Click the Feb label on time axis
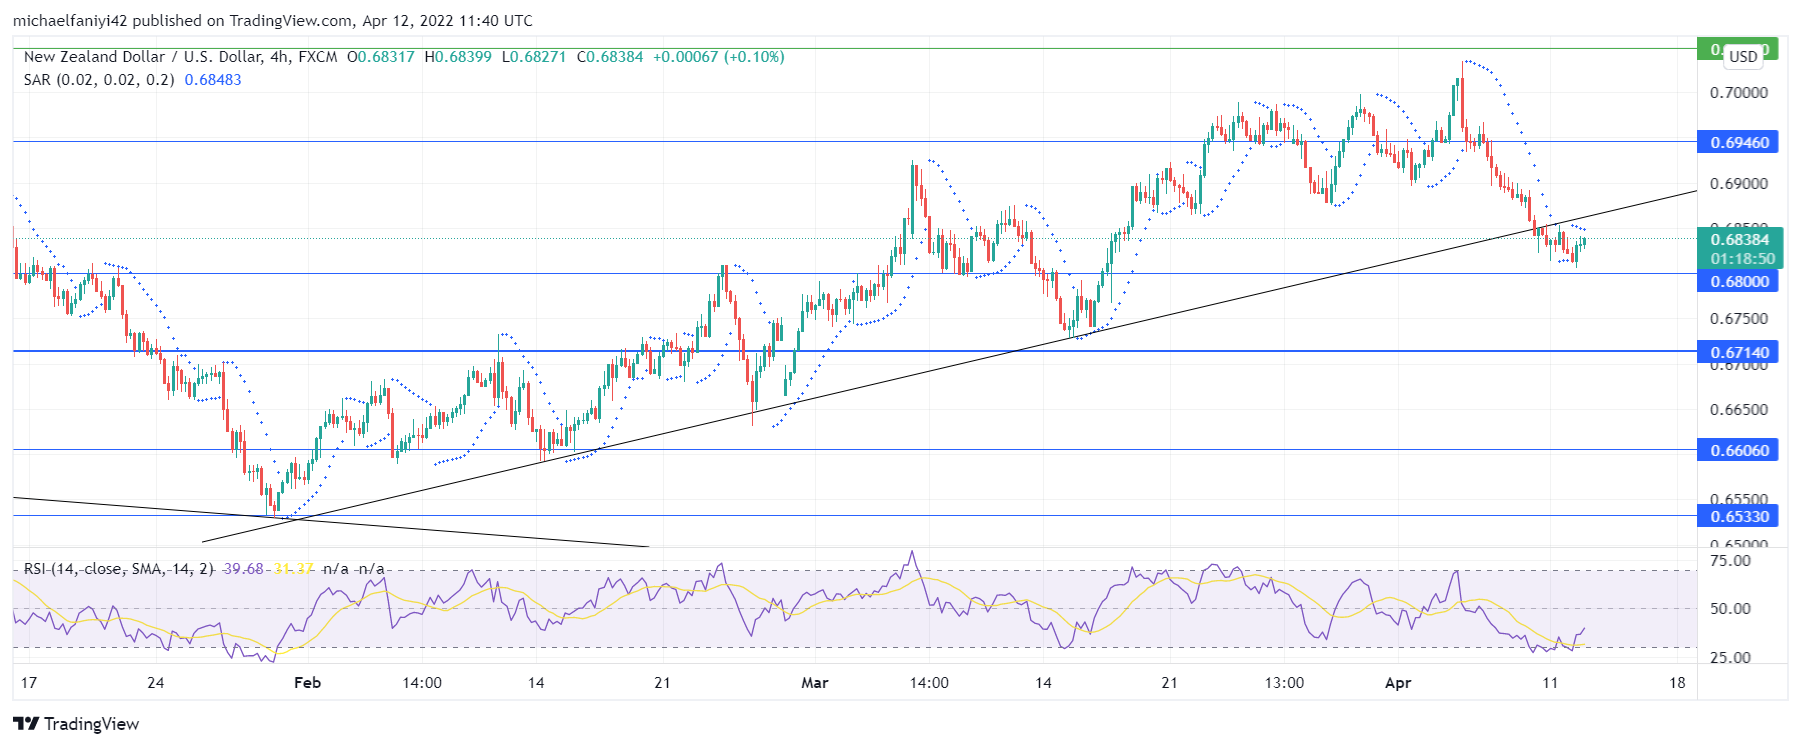The height and width of the screenshot is (747, 1801). click(x=307, y=683)
